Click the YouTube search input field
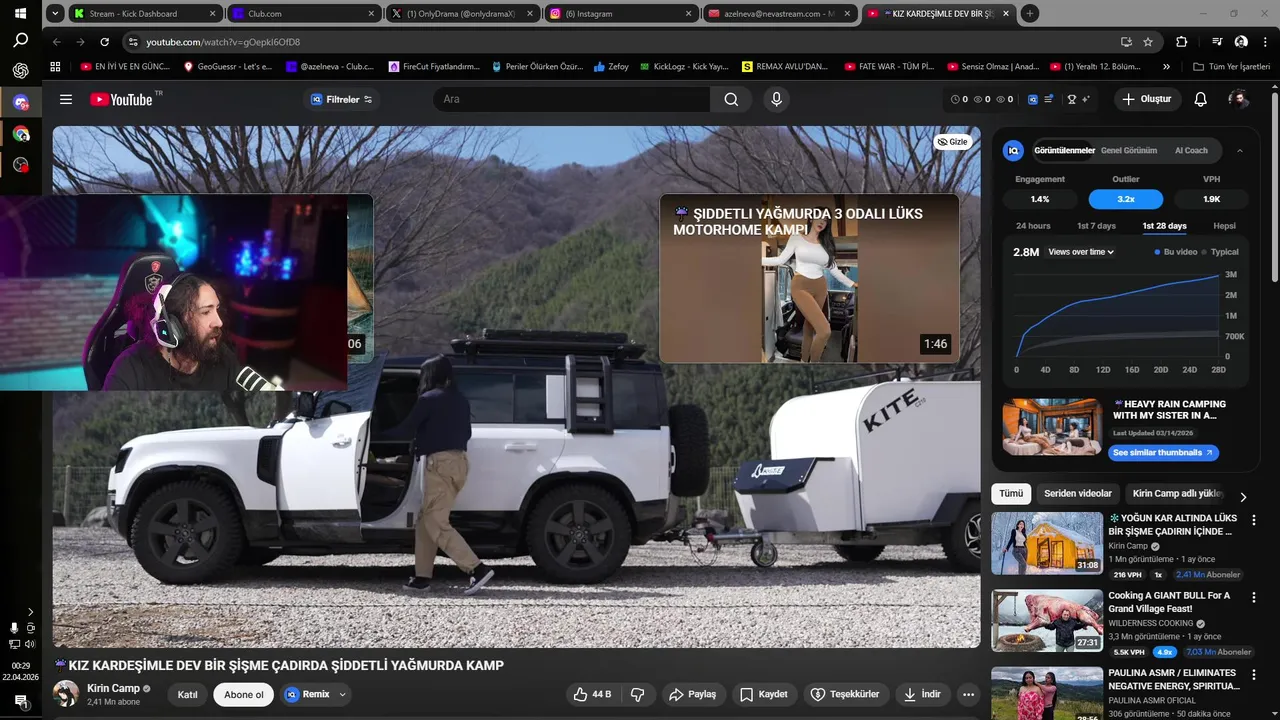Viewport: 1280px width, 720px height. pyautogui.click(x=572, y=99)
